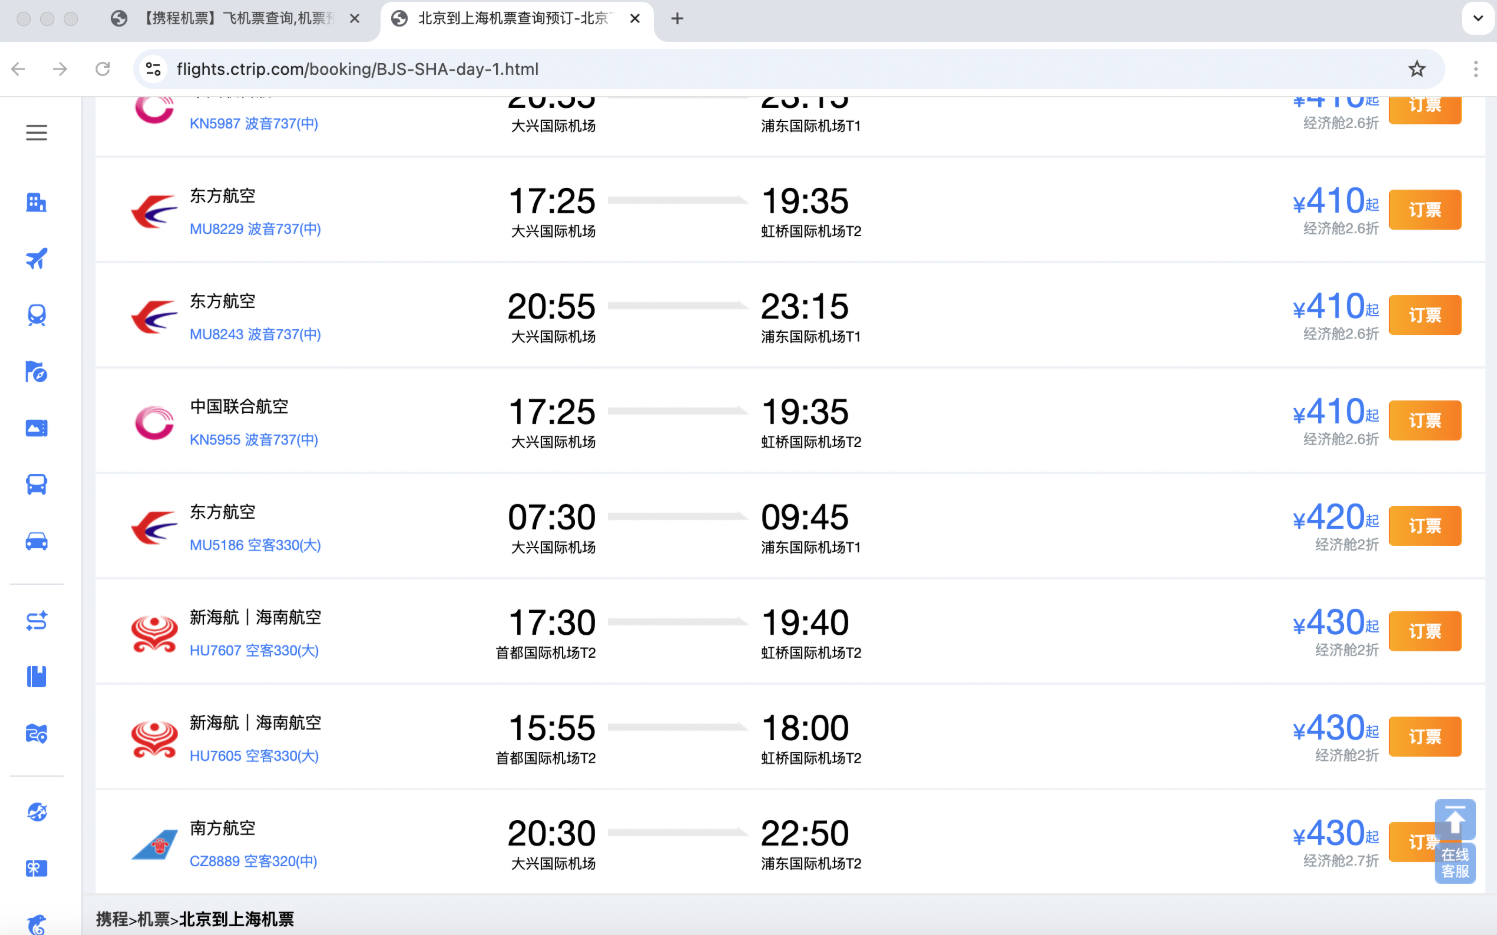Select the car rental icon in sidebar
The image size is (1497, 935).
point(37,542)
